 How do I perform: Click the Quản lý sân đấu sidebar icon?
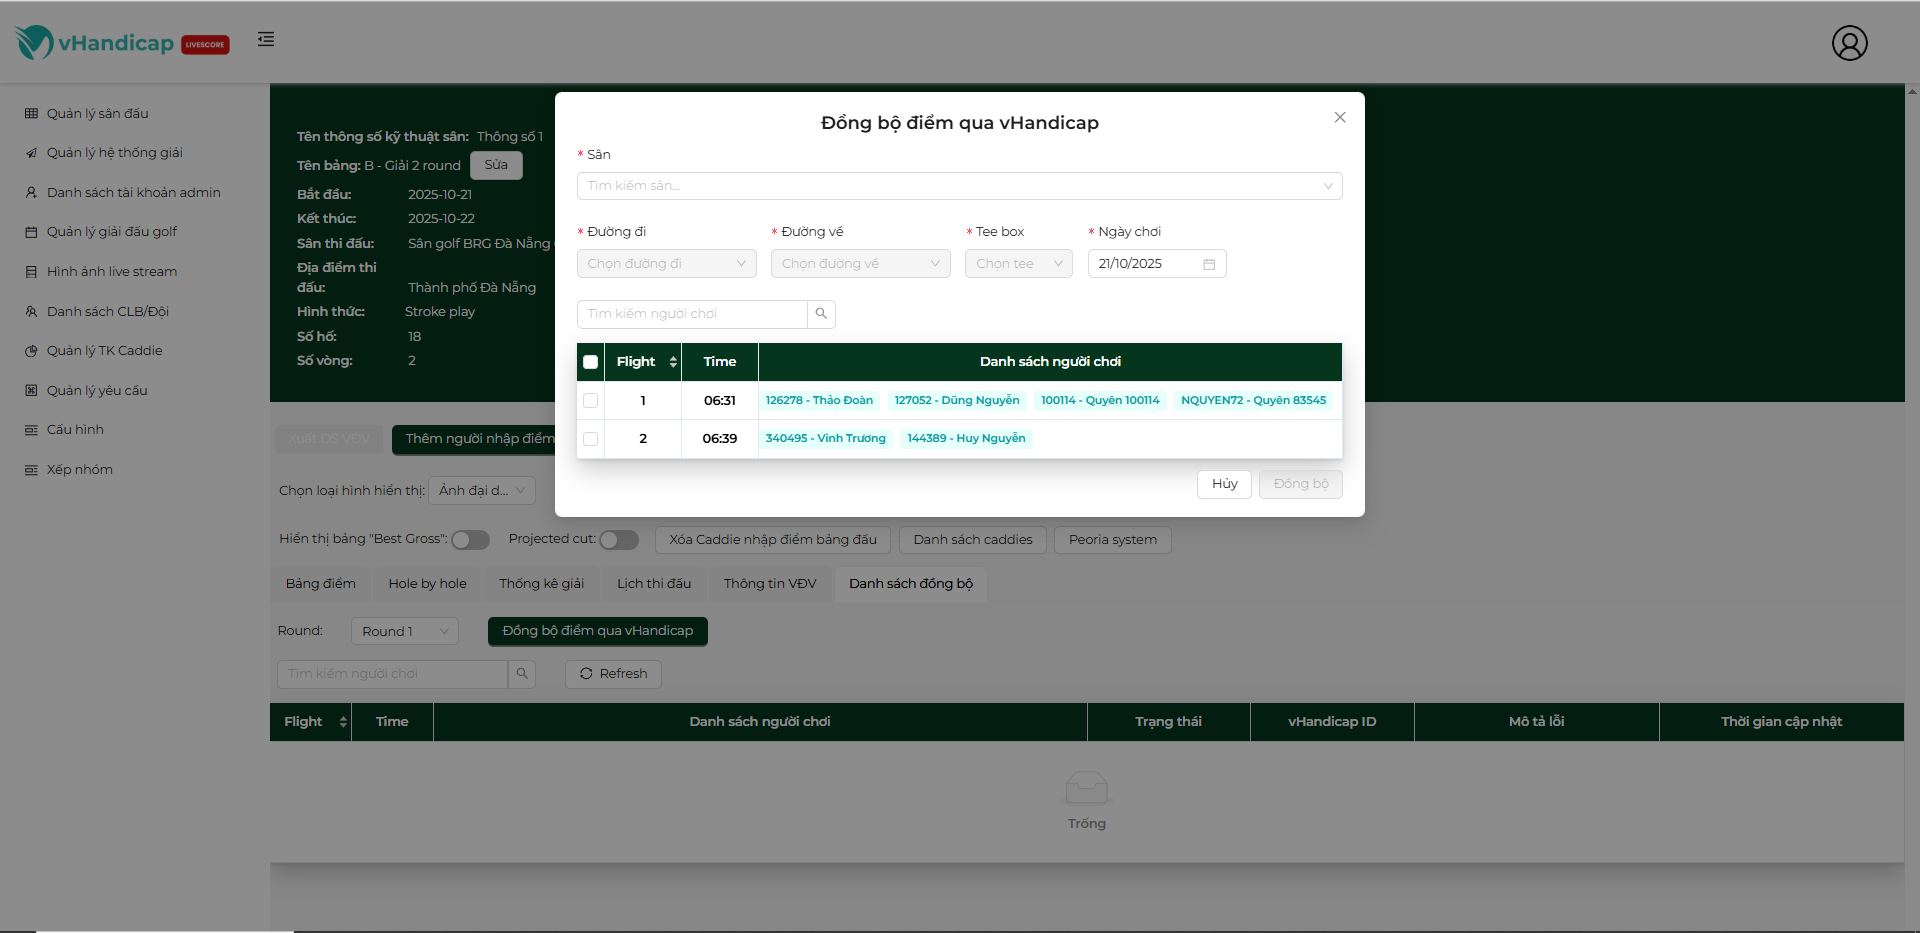[x=31, y=114]
